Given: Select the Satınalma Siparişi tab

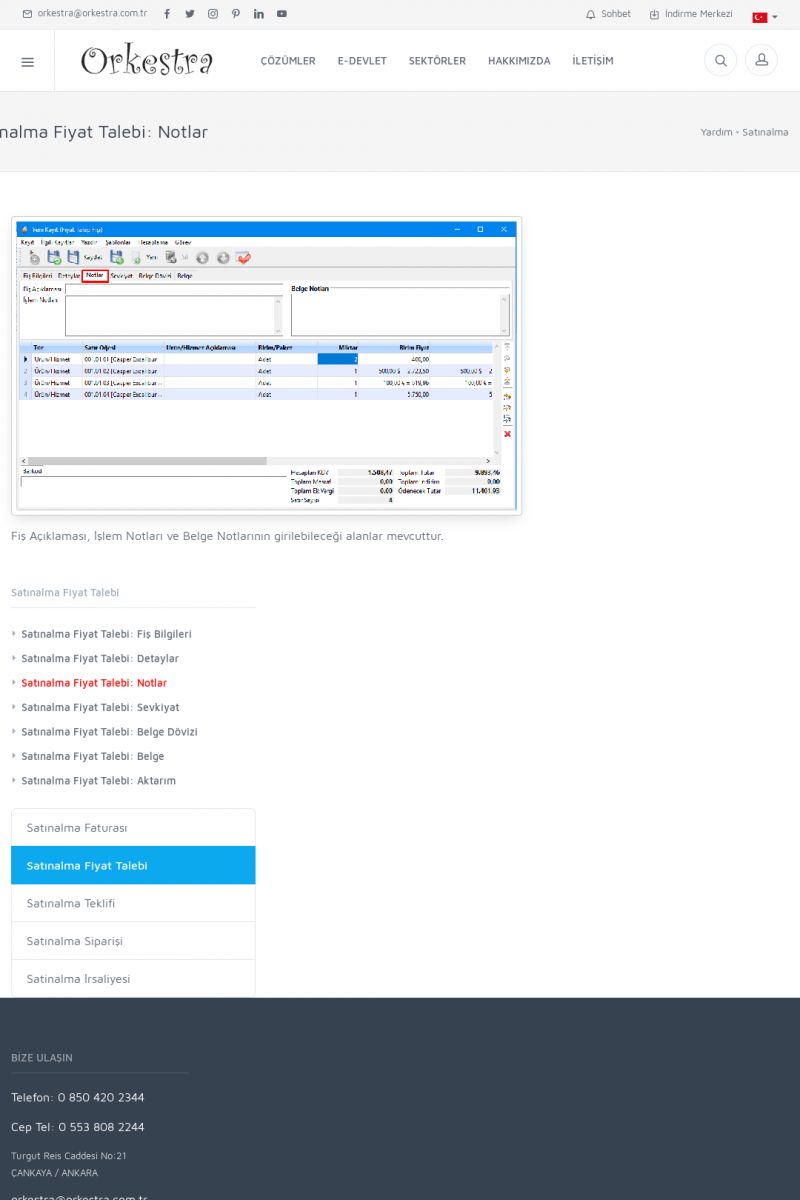Looking at the screenshot, I should pyautogui.click(x=133, y=941).
